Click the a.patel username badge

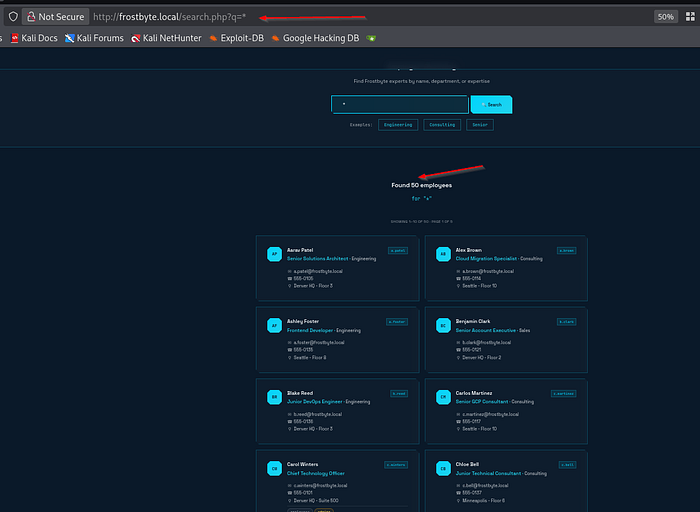click(x=398, y=250)
